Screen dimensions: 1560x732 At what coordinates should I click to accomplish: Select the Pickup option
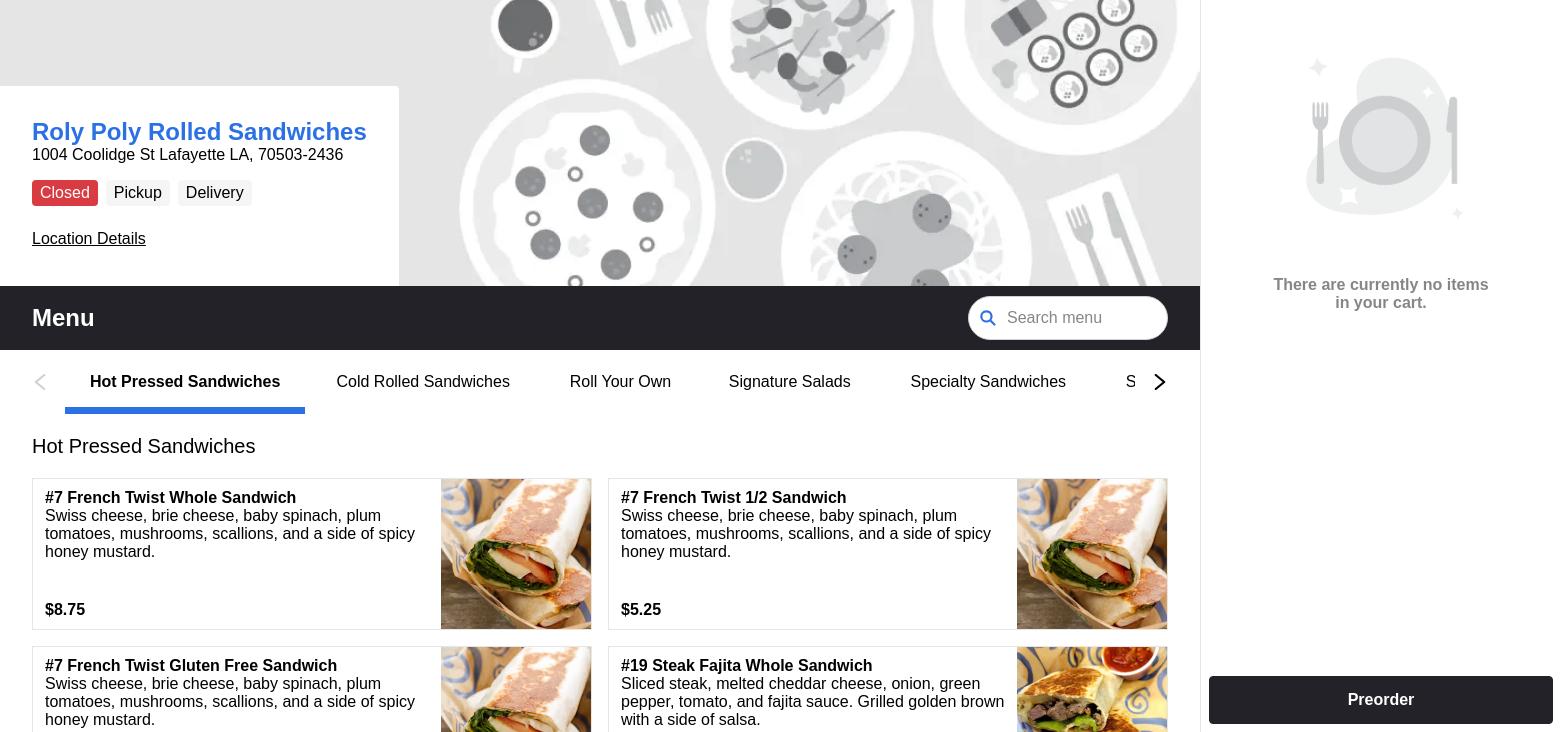point(137,193)
